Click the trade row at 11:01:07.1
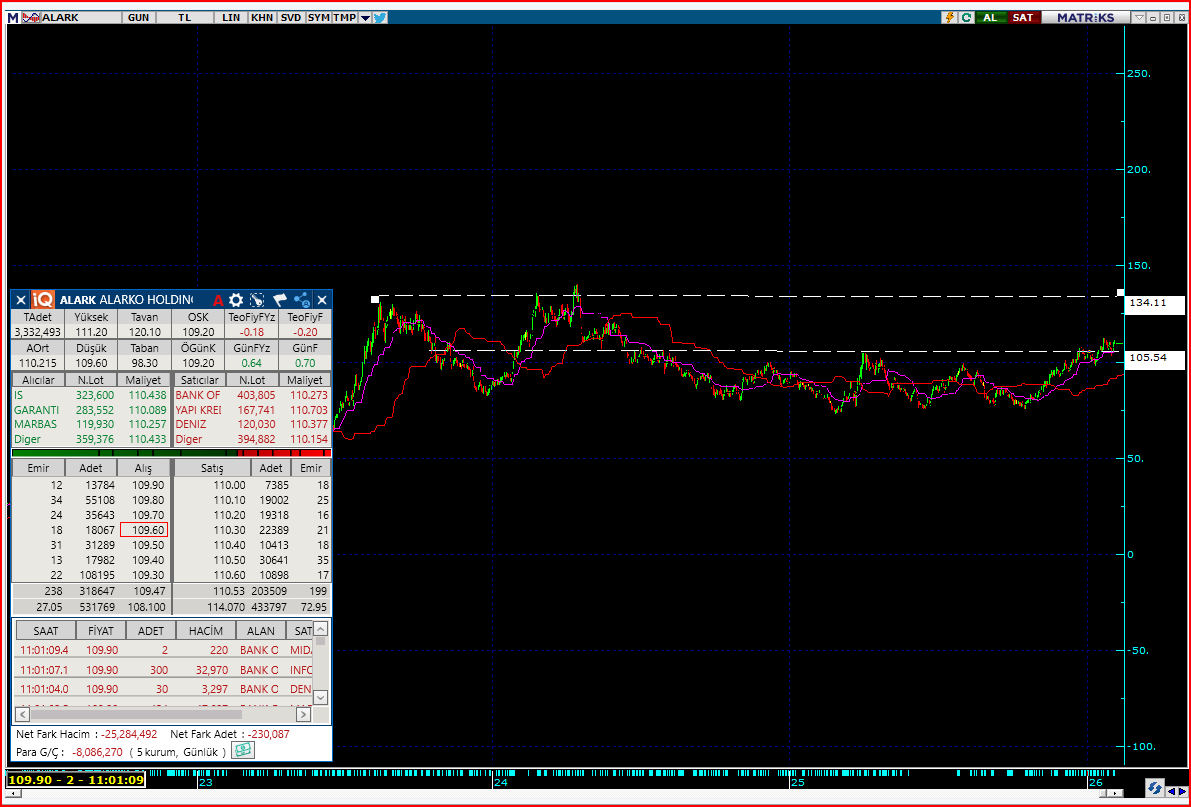1191x807 pixels. pyautogui.click(x=163, y=670)
